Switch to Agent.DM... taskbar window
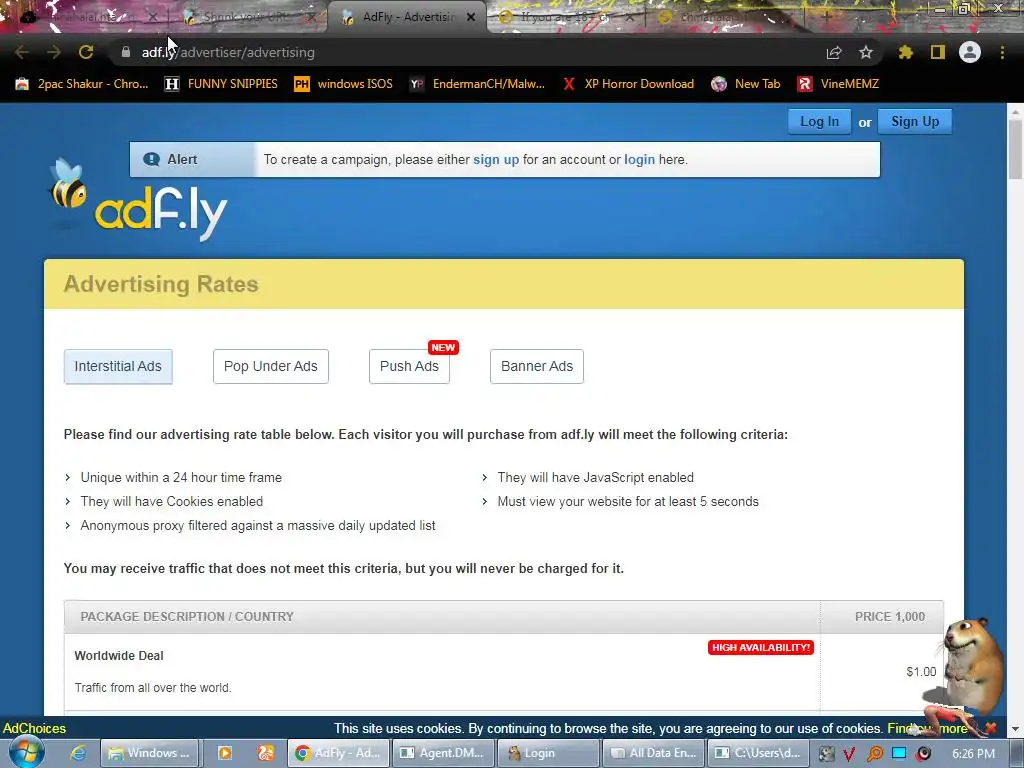The image size is (1024, 768). coord(443,753)
